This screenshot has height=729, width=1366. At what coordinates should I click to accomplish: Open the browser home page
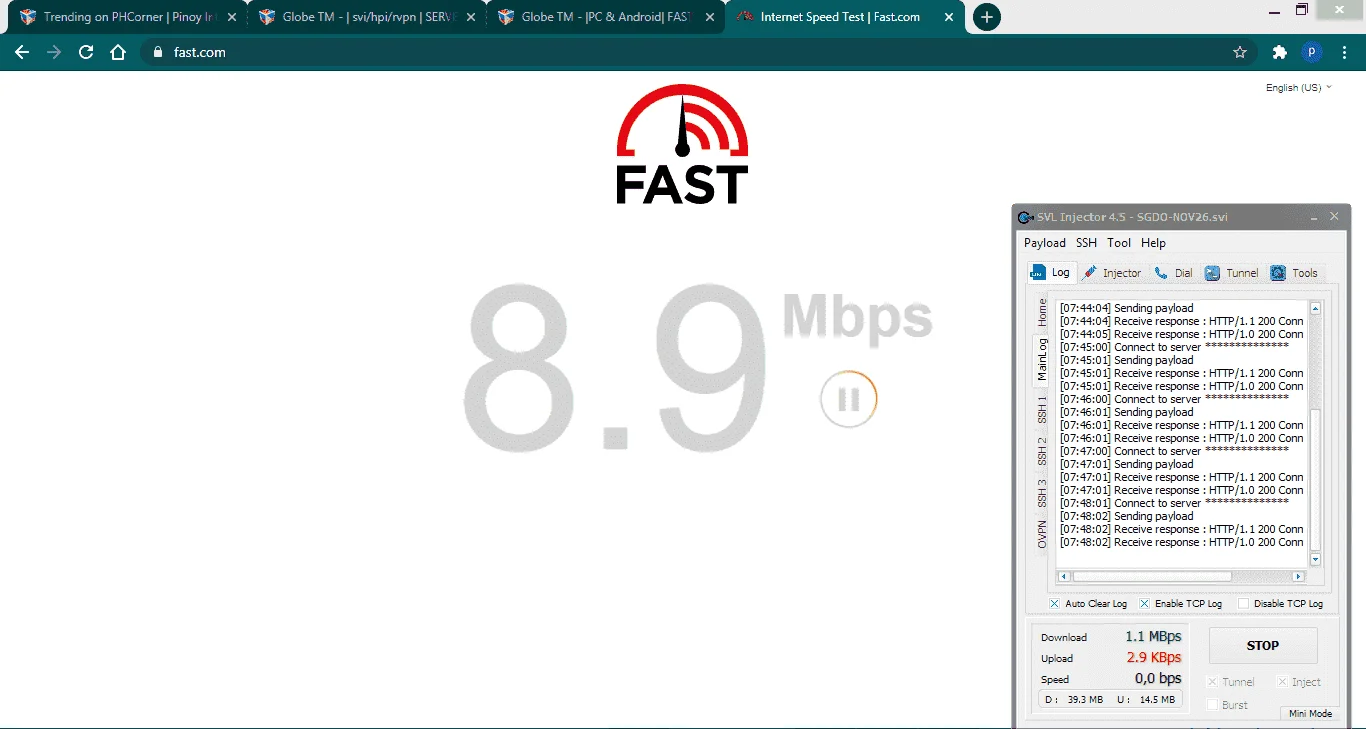pyautogui.click(x=118, y=52)
